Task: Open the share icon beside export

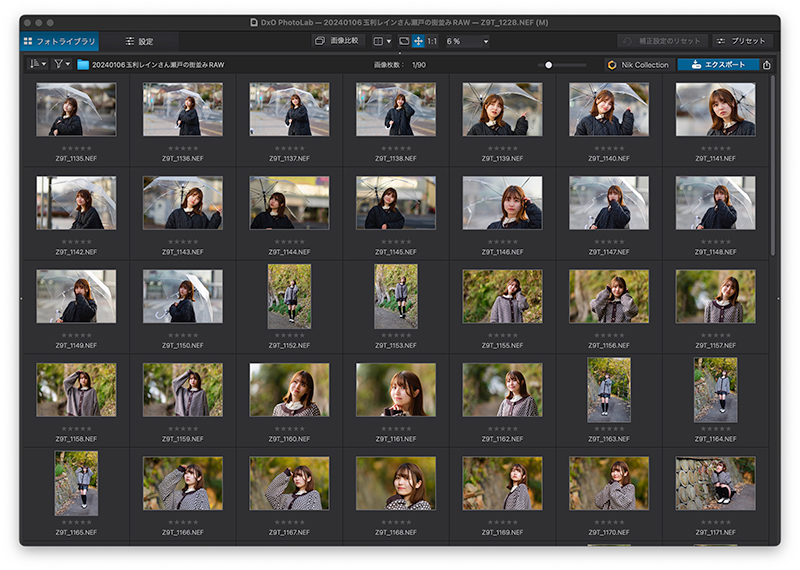Action: pos(766,65)
